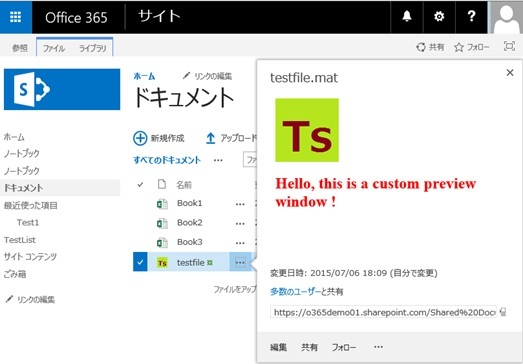Open the views ellipsis beside すべてのドキュメント
523x364 pixels.
coord(218,160)
